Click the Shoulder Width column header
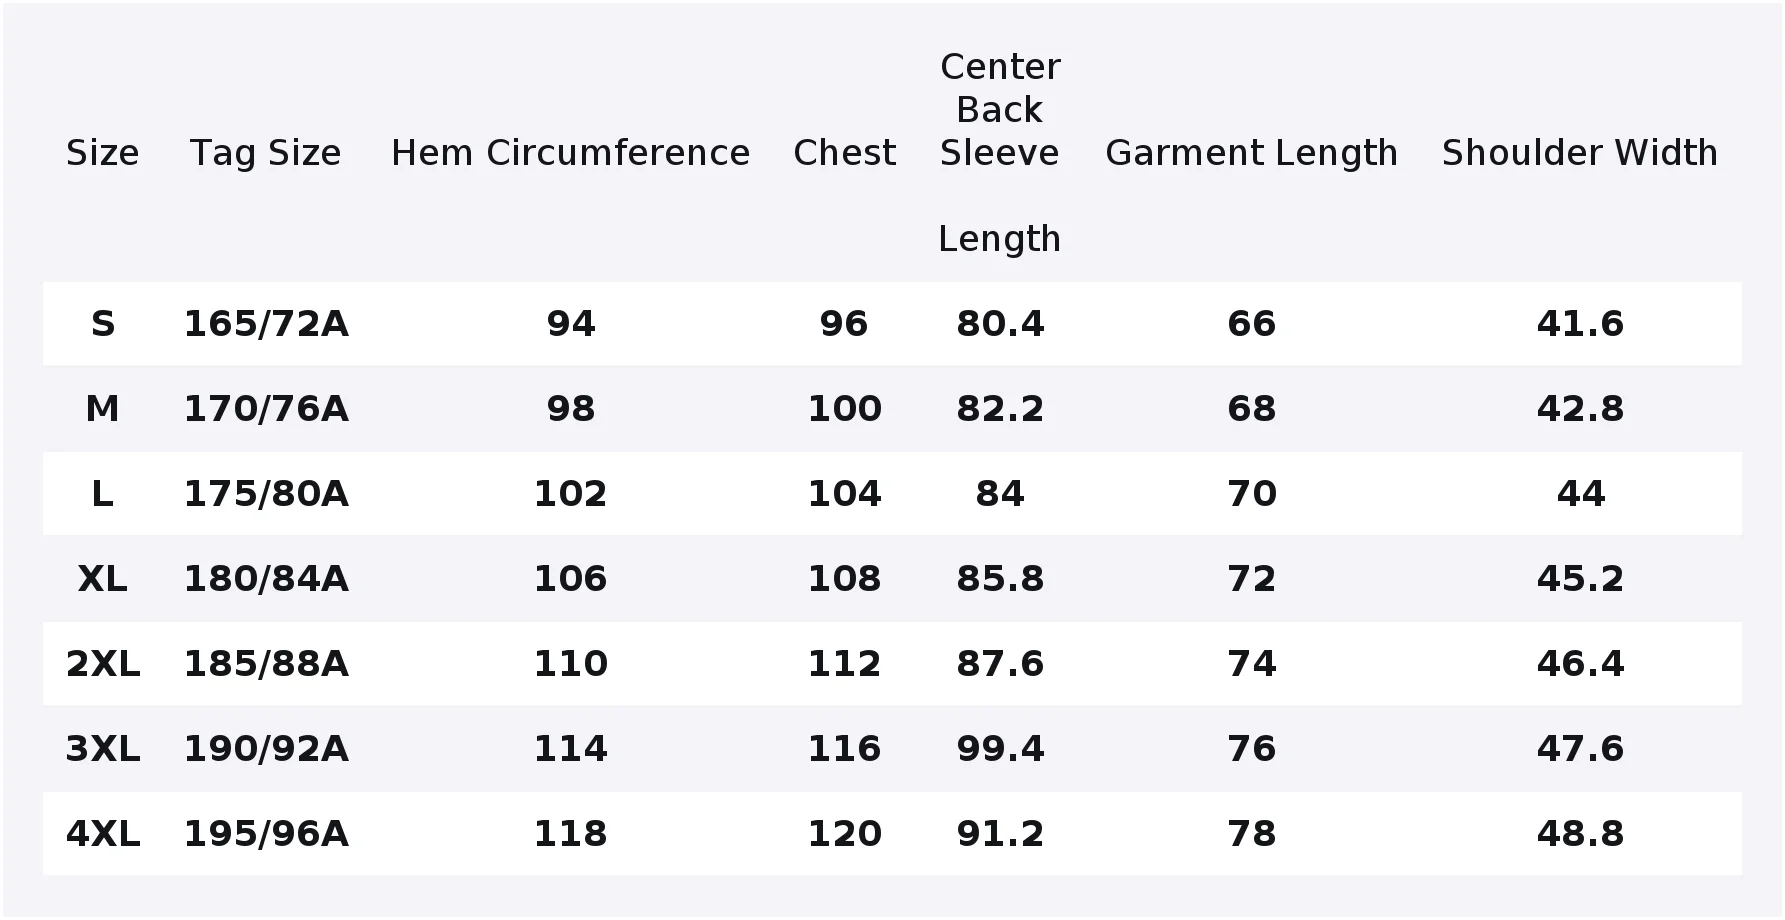 [1580, 153]
